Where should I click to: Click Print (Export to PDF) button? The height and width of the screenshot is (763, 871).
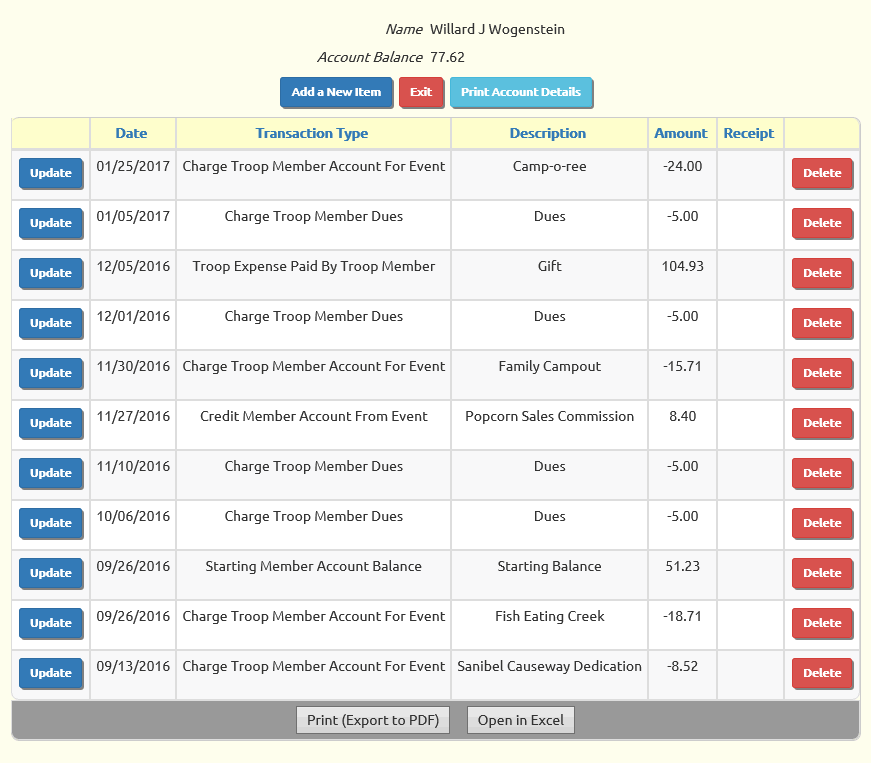click(373, 720)
